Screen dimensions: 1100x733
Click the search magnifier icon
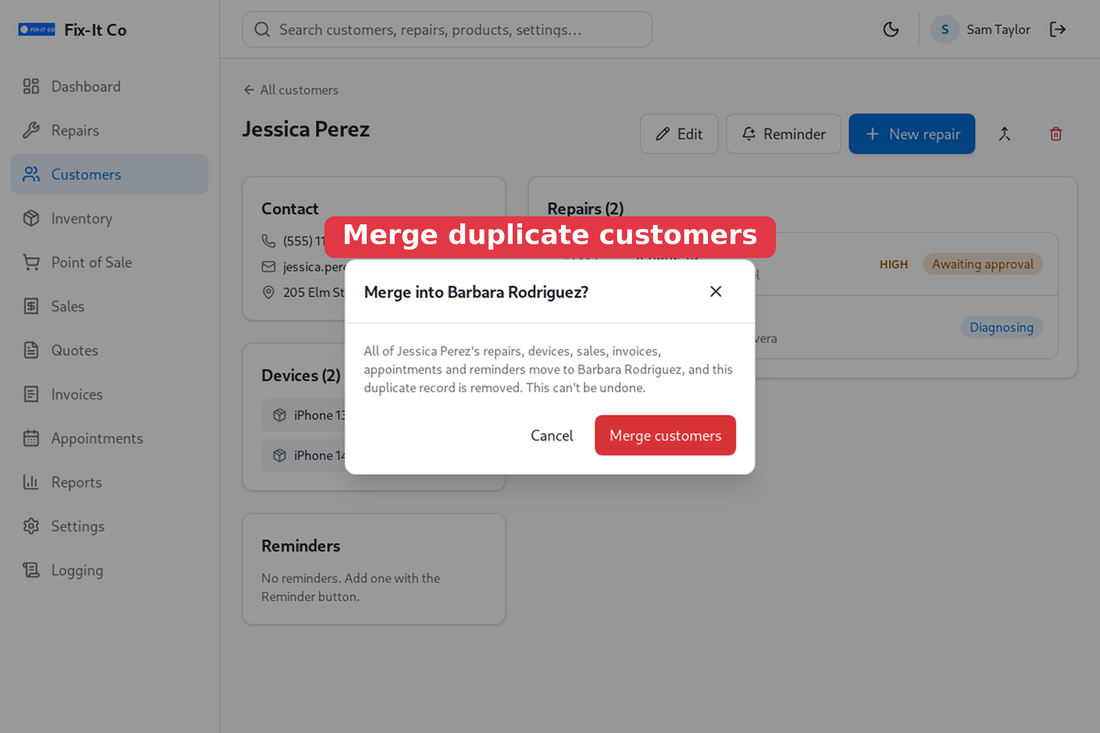262,29
